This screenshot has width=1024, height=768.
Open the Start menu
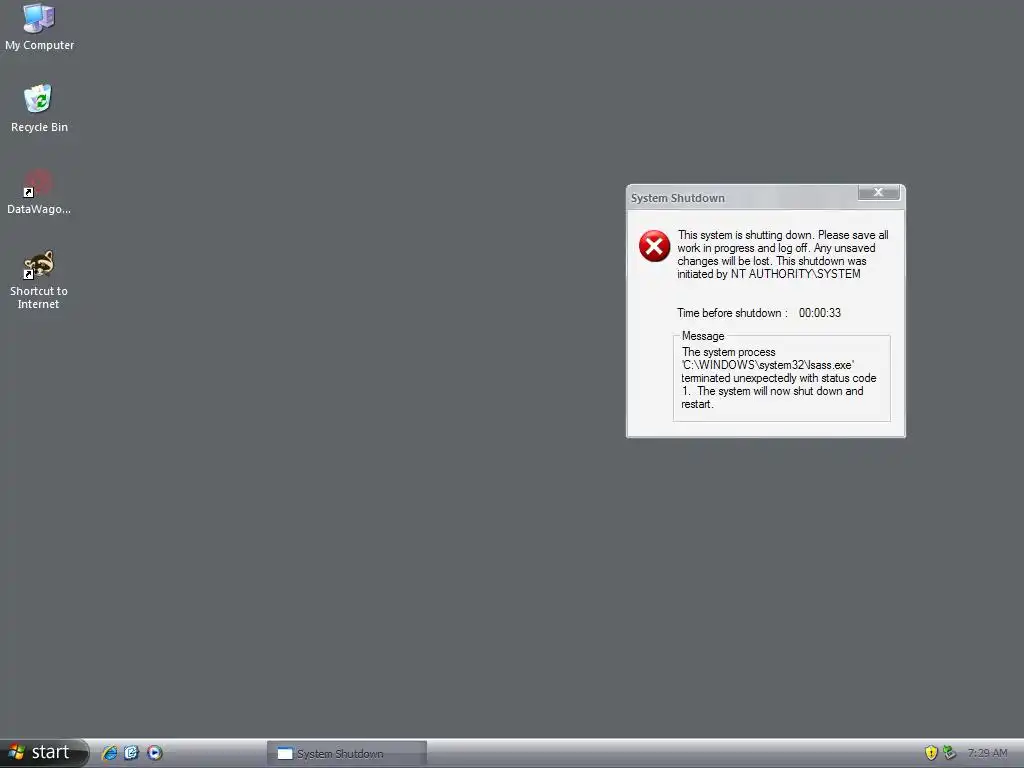(44, 753)
